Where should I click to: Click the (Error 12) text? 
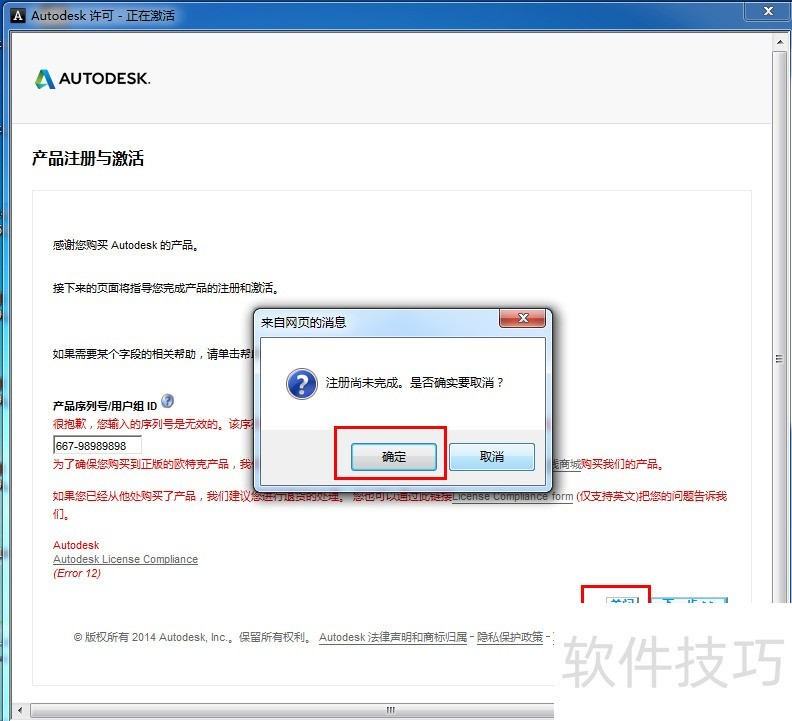(x=77, y=573)
